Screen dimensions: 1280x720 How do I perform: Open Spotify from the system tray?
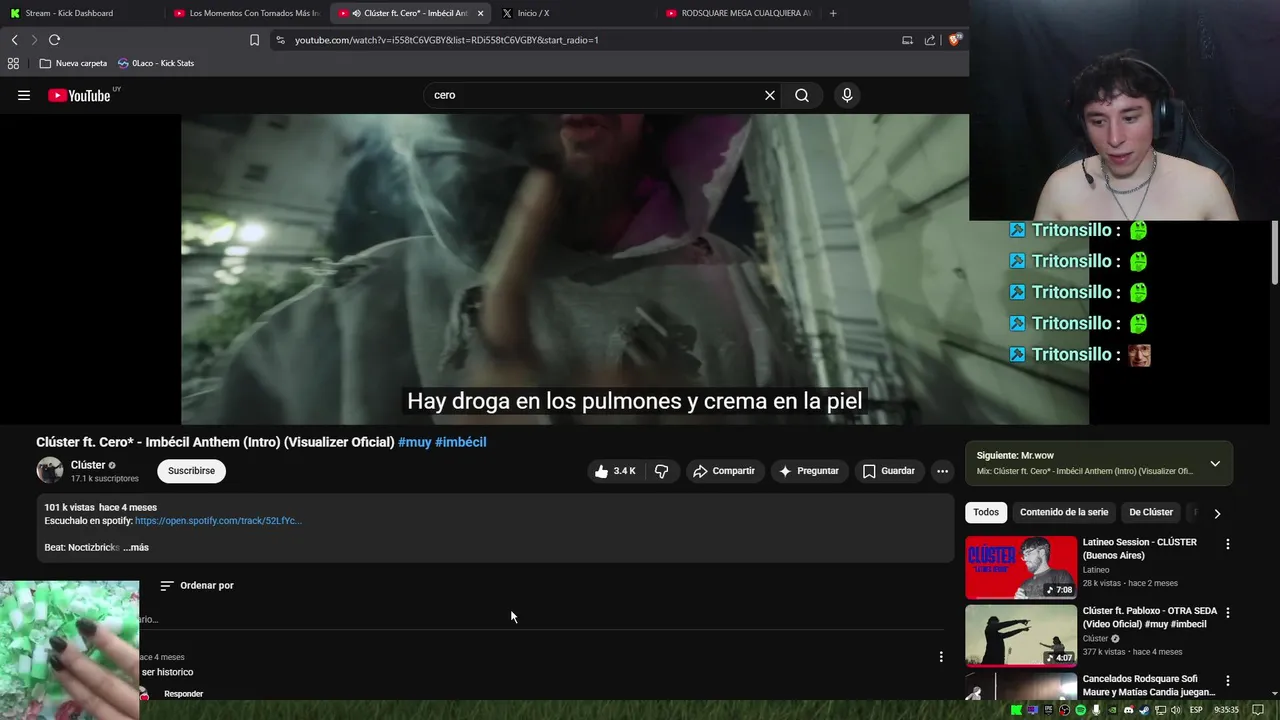[x=1080, y=710]
